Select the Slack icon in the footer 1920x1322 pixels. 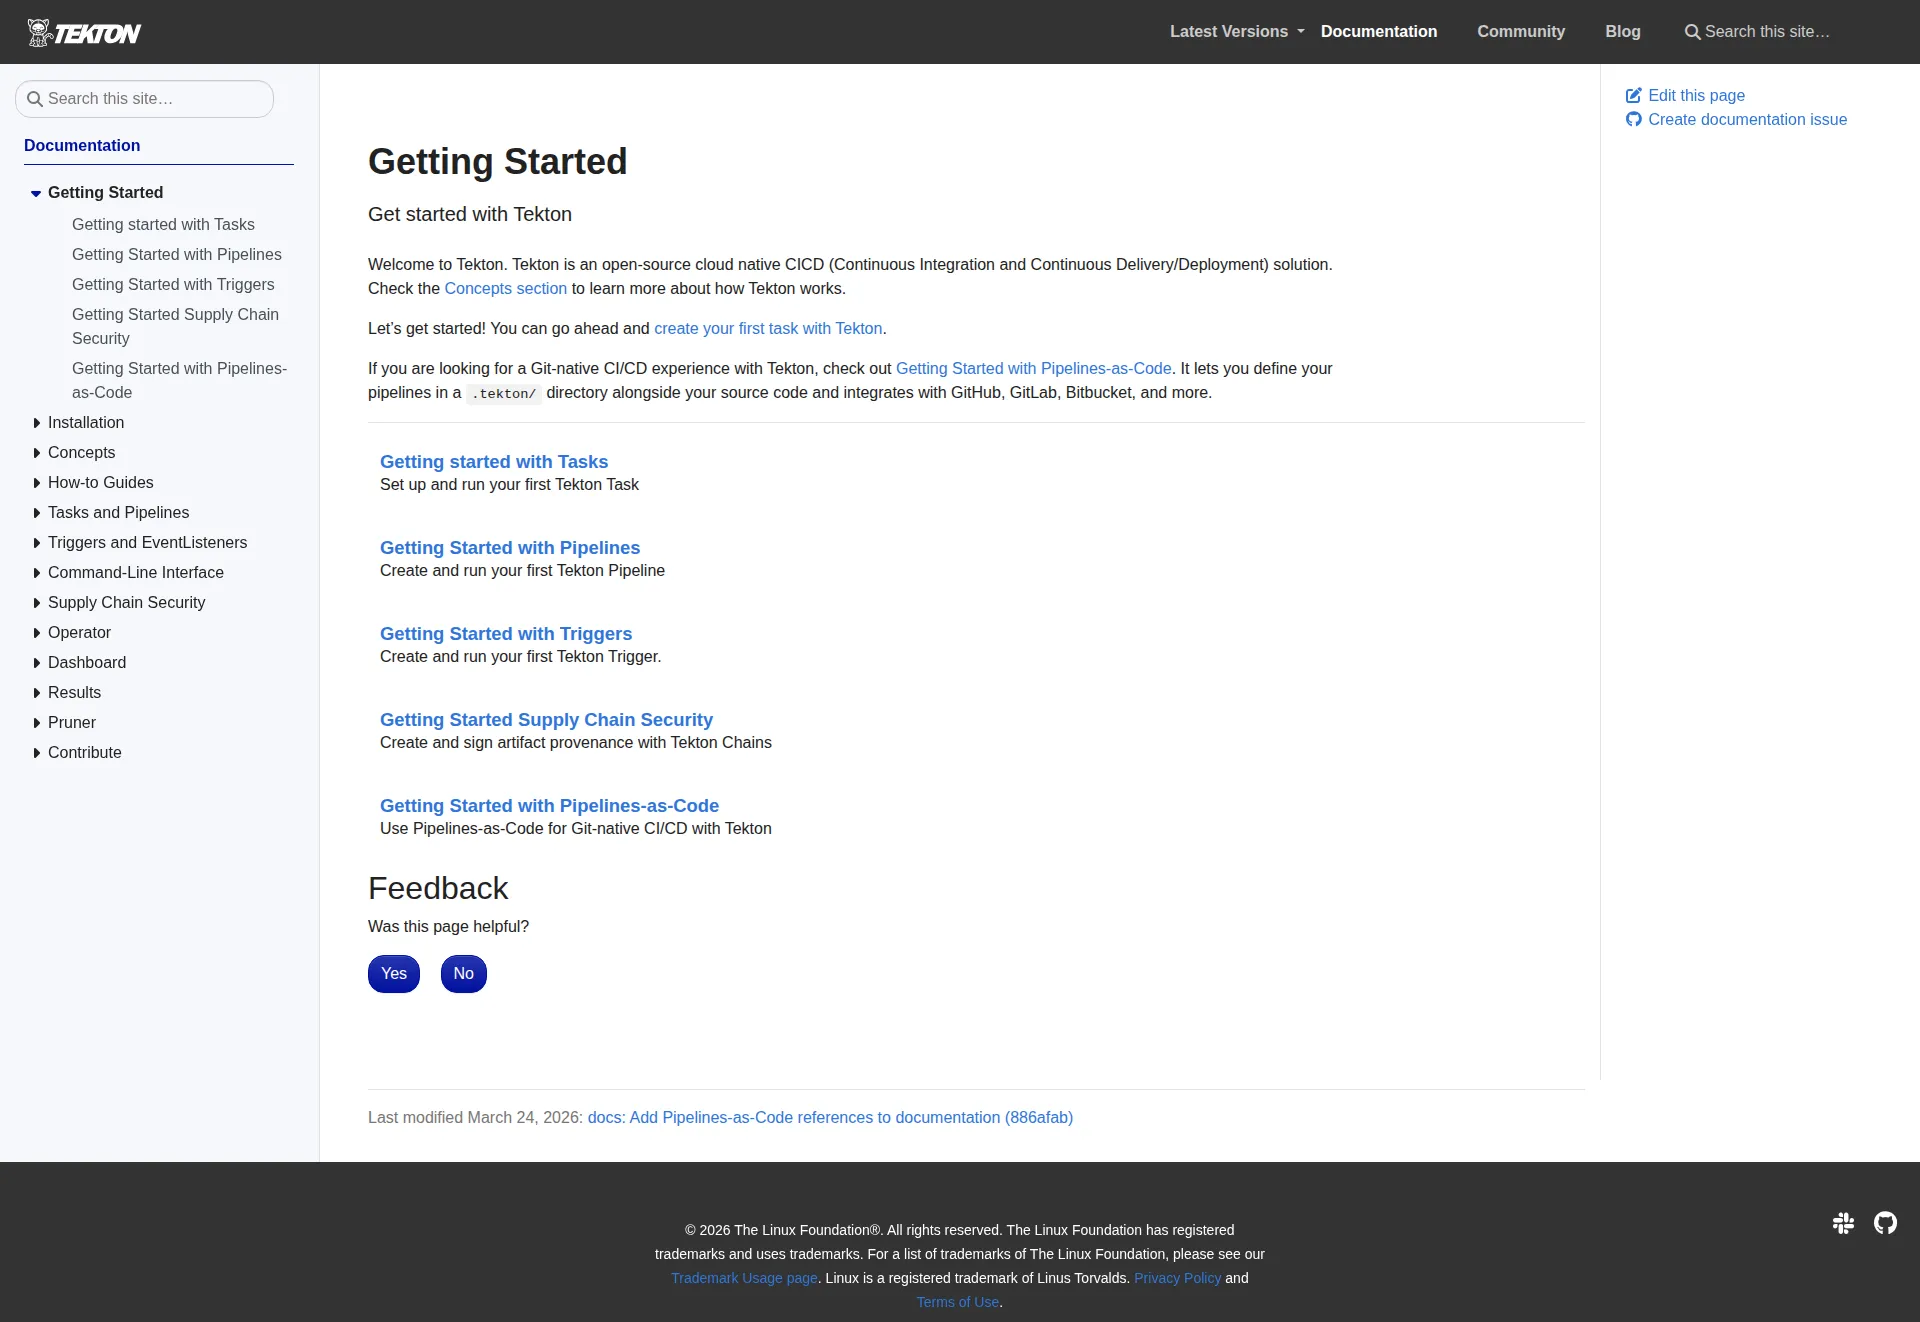pos(1843,1223)
